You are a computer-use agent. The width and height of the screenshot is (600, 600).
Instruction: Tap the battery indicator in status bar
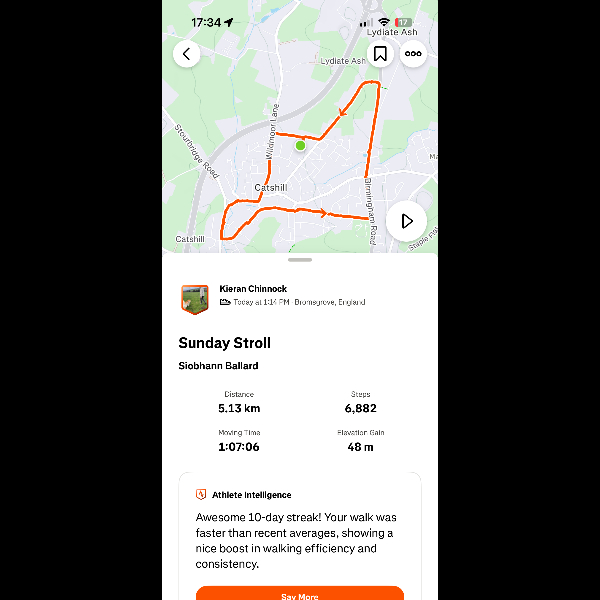[403, 23]
